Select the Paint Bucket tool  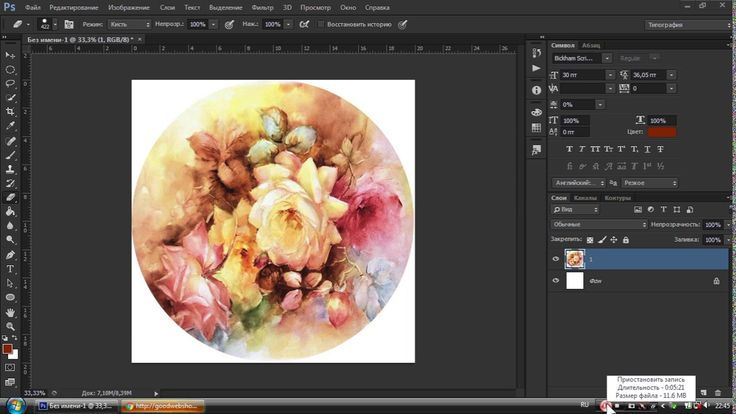click(10, 211)
